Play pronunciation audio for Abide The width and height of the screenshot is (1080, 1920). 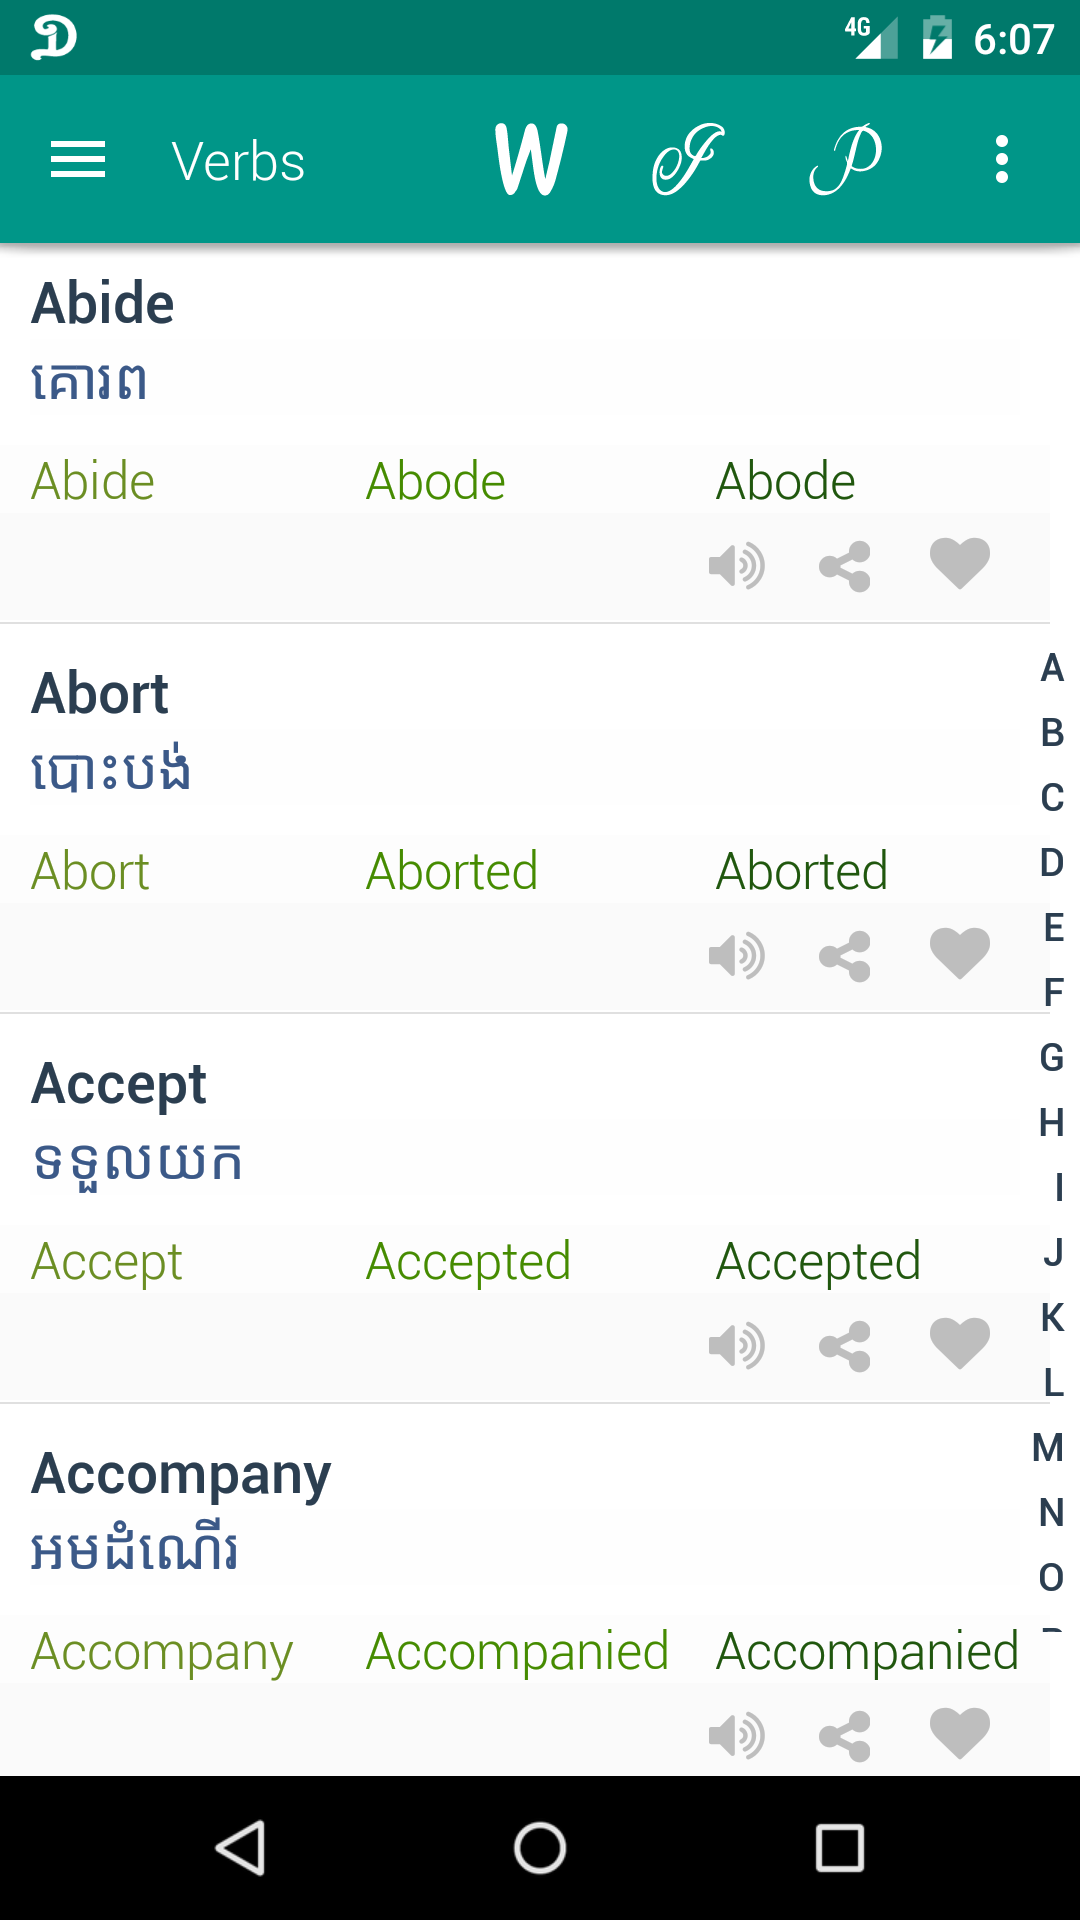pyautogui.click(x=737, y=566)
